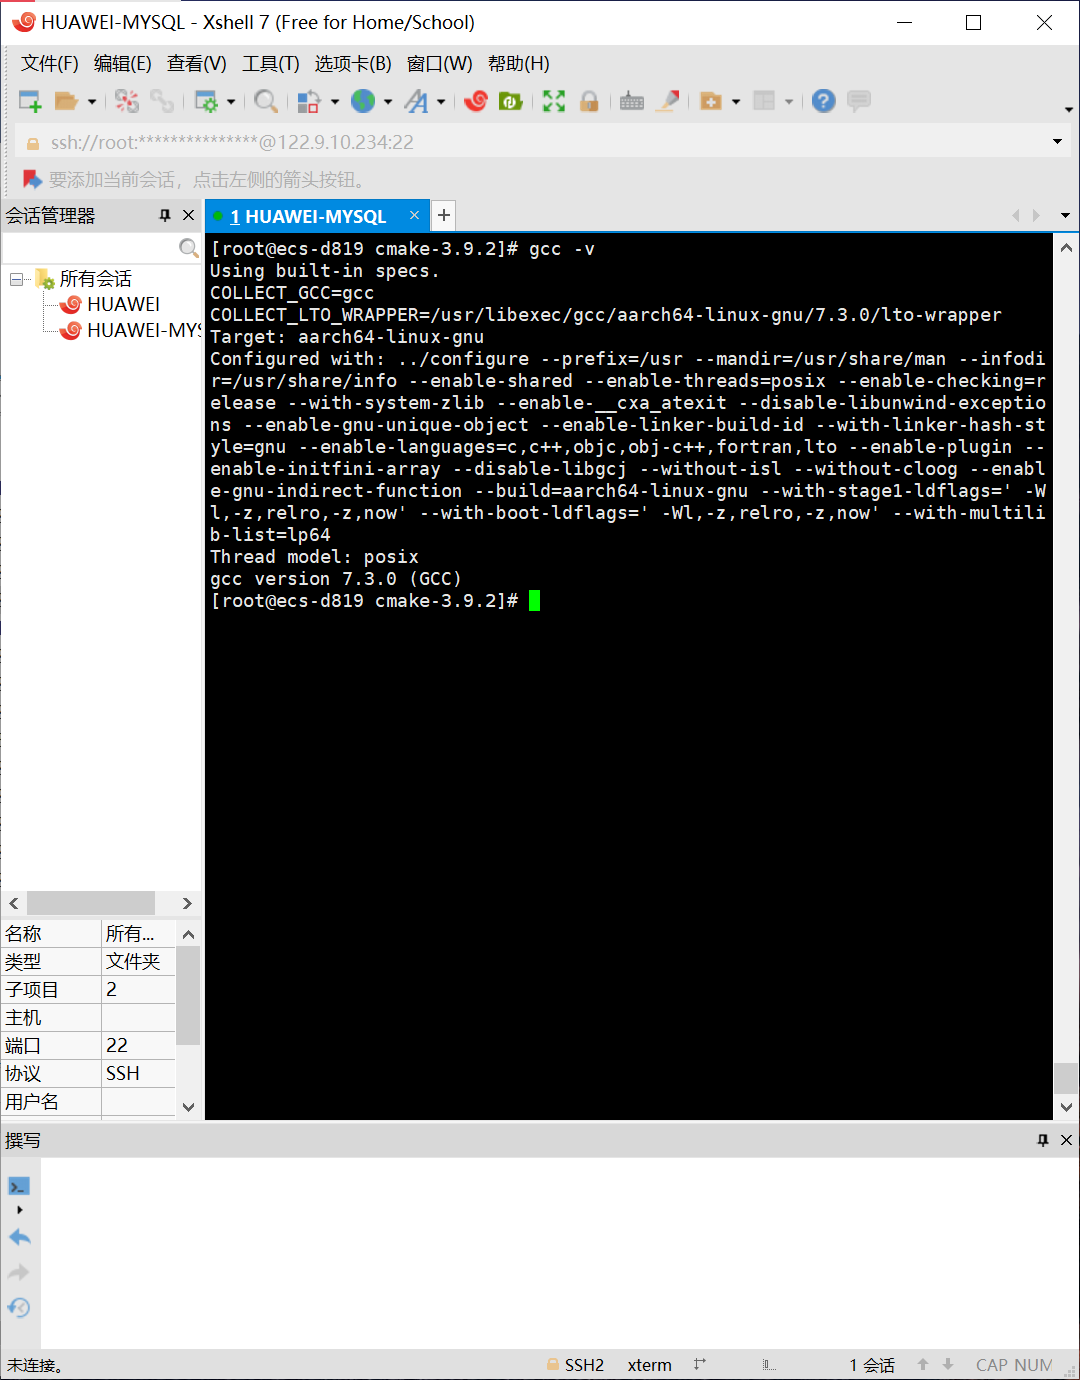Click the Open session folder icon

click(66, 101)
